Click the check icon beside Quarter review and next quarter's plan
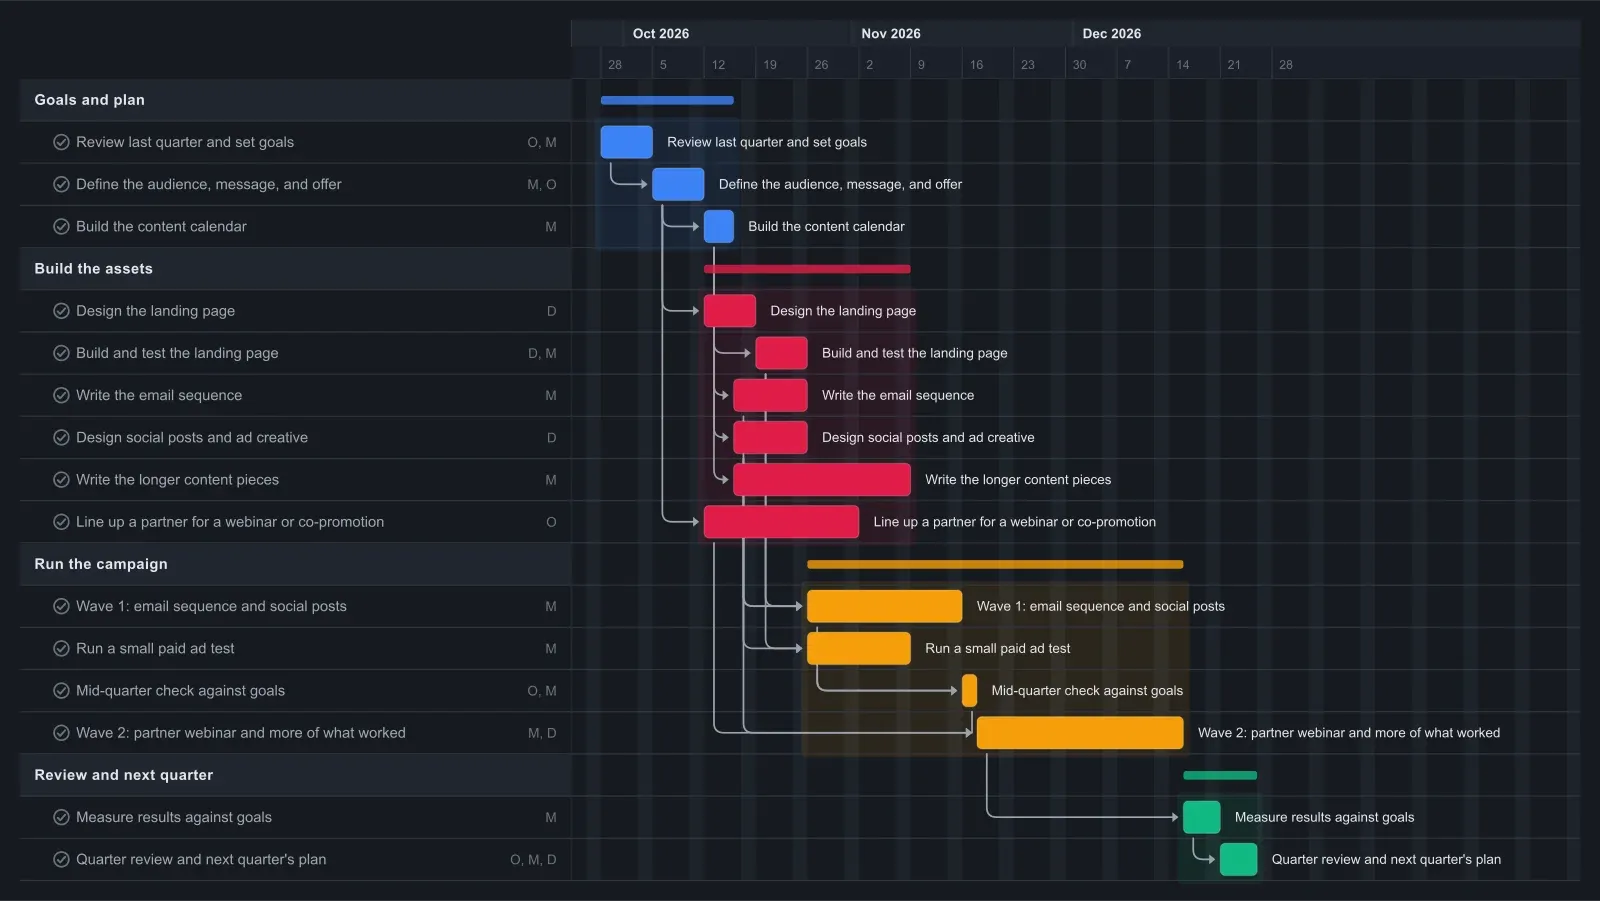 (x=61, y=859)
